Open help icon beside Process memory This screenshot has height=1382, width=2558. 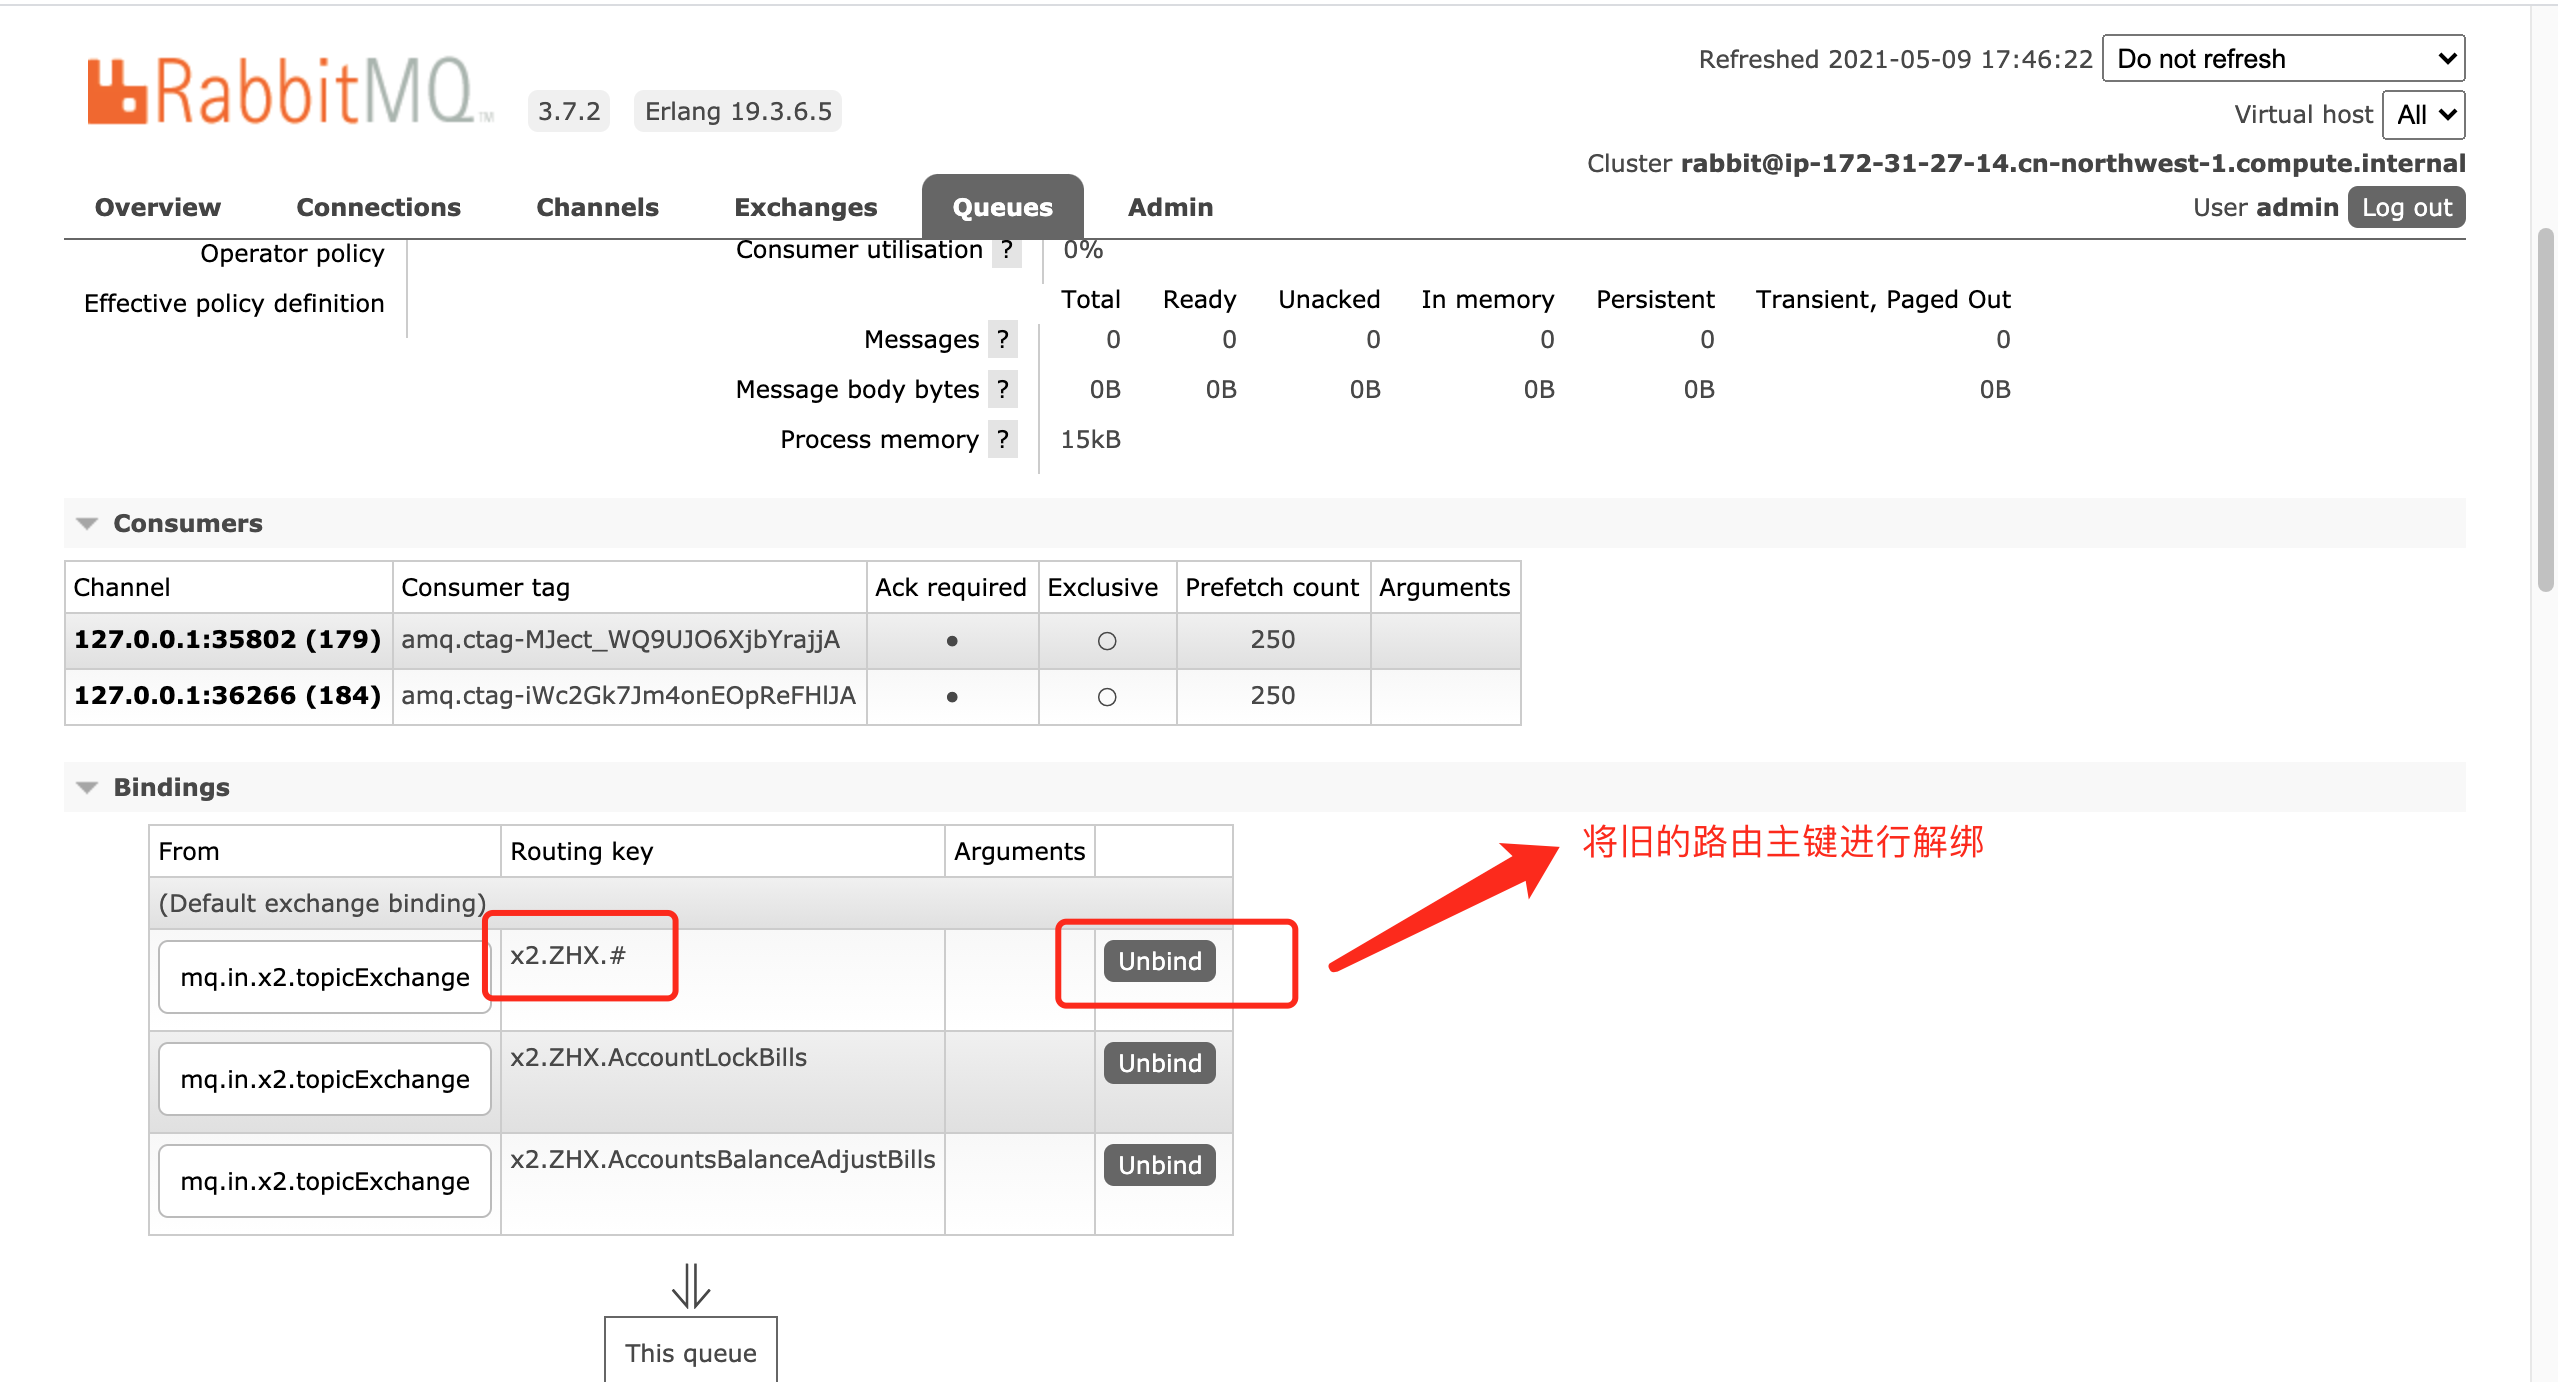tap(1003, 439)
